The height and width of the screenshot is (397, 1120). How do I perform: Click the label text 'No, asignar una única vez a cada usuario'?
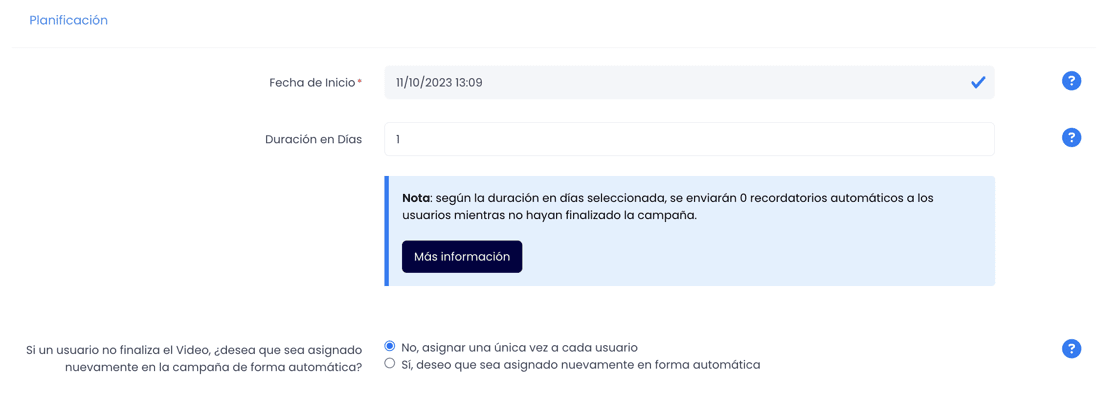[x=519, y=347]
